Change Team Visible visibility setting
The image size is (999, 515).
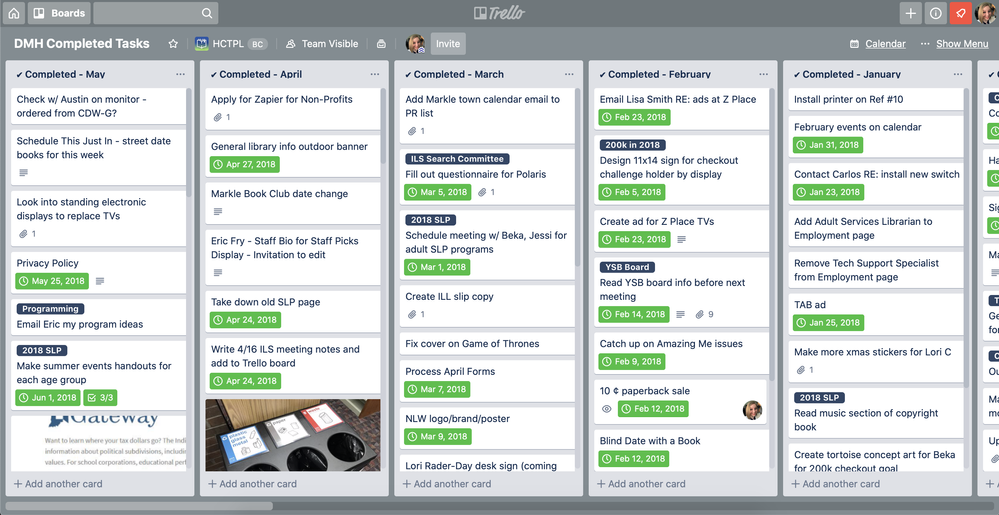click(x=322, y=43)
